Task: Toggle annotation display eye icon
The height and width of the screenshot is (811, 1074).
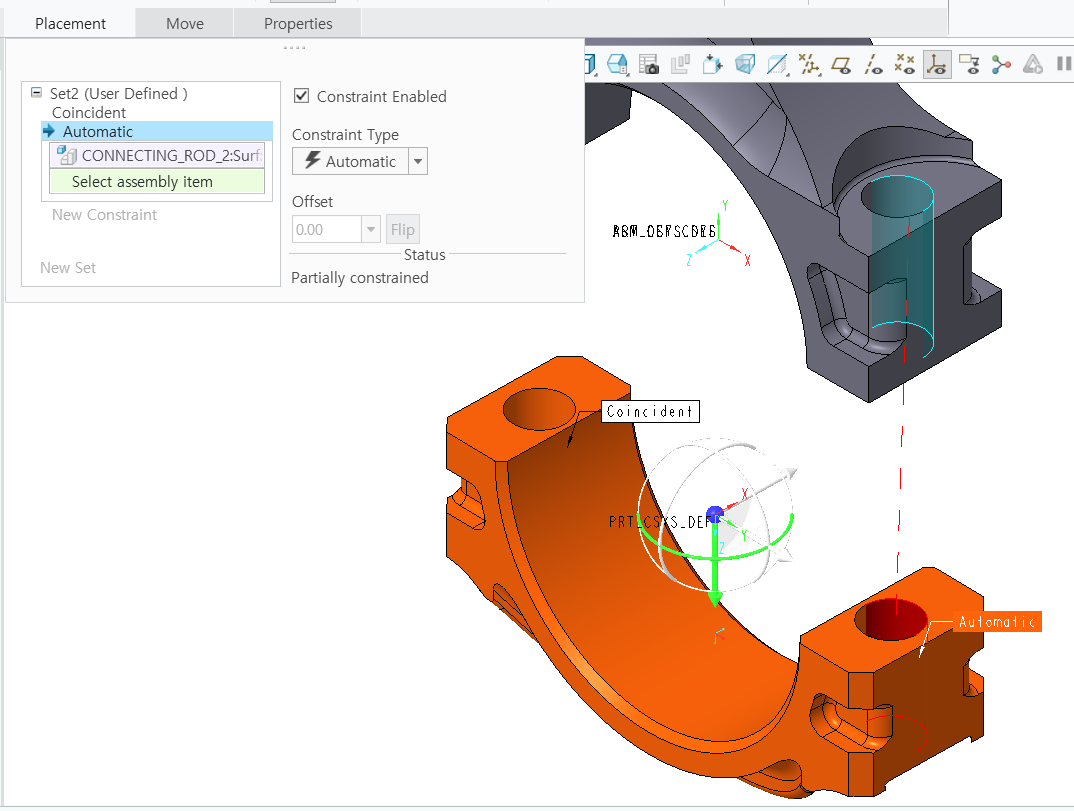Action: (969, 64)
